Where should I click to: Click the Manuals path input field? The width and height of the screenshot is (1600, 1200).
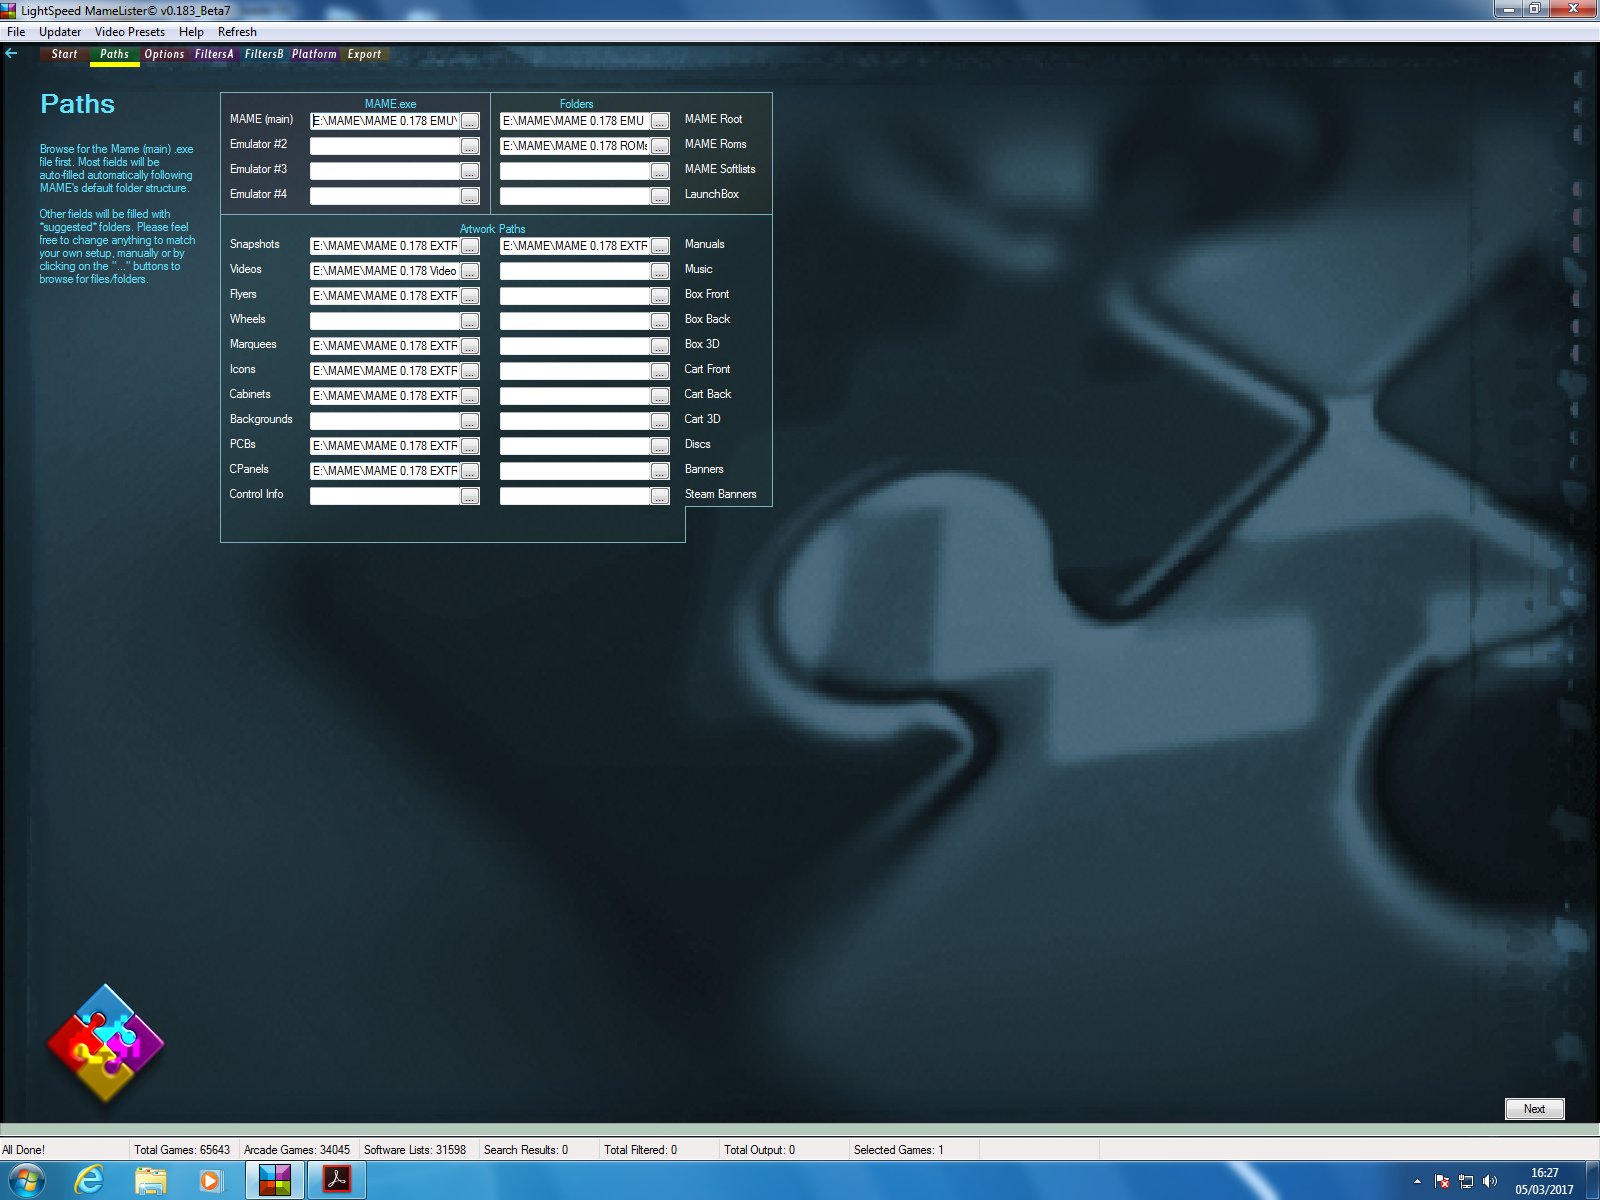(x=575, y=246)
